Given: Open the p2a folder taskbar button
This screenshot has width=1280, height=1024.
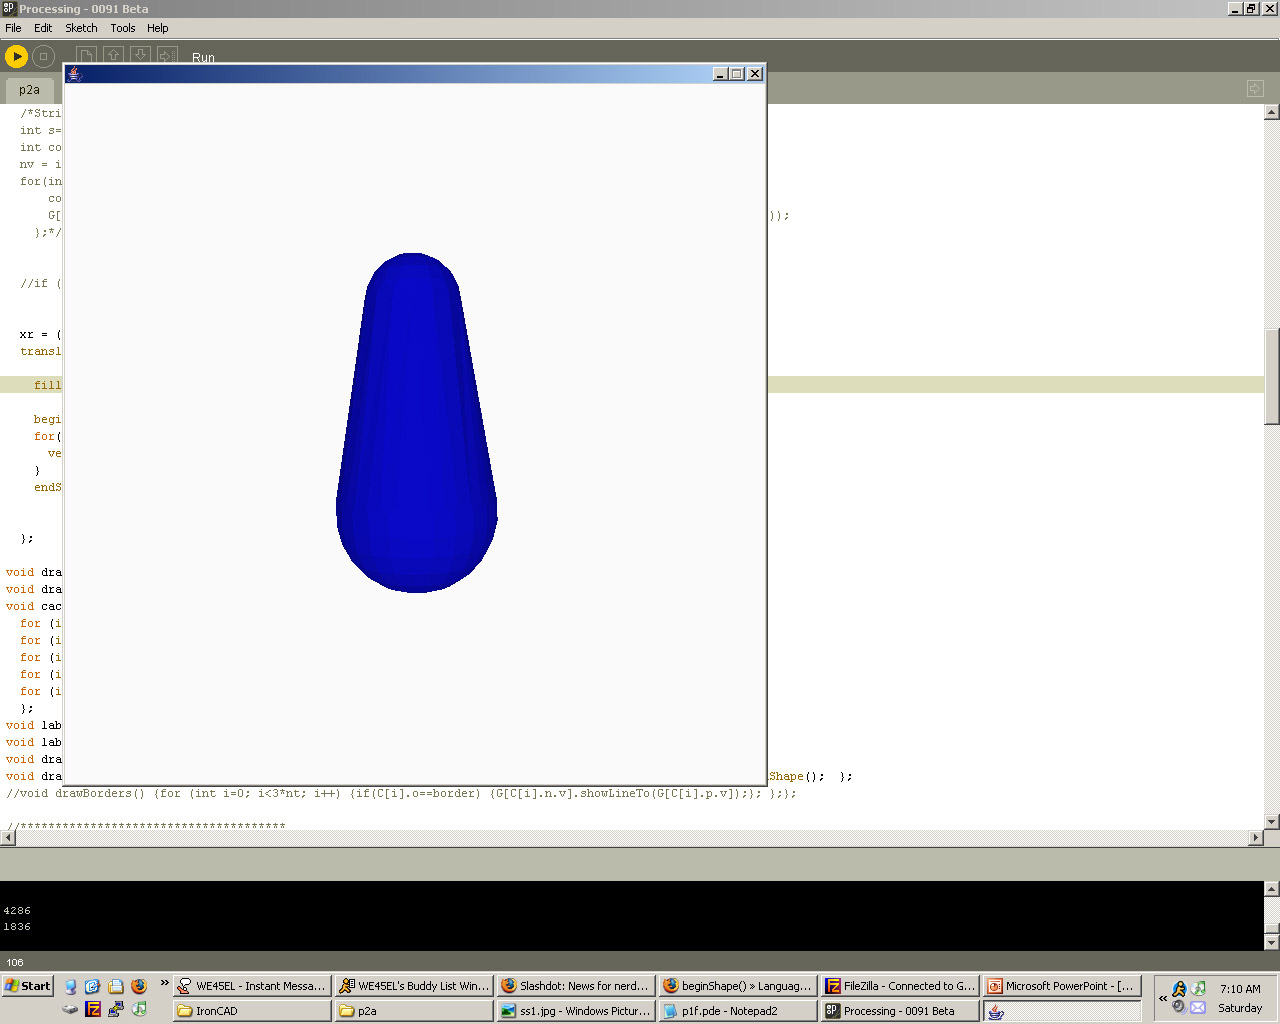Looking at the screenshot, I should point(414,1011).
